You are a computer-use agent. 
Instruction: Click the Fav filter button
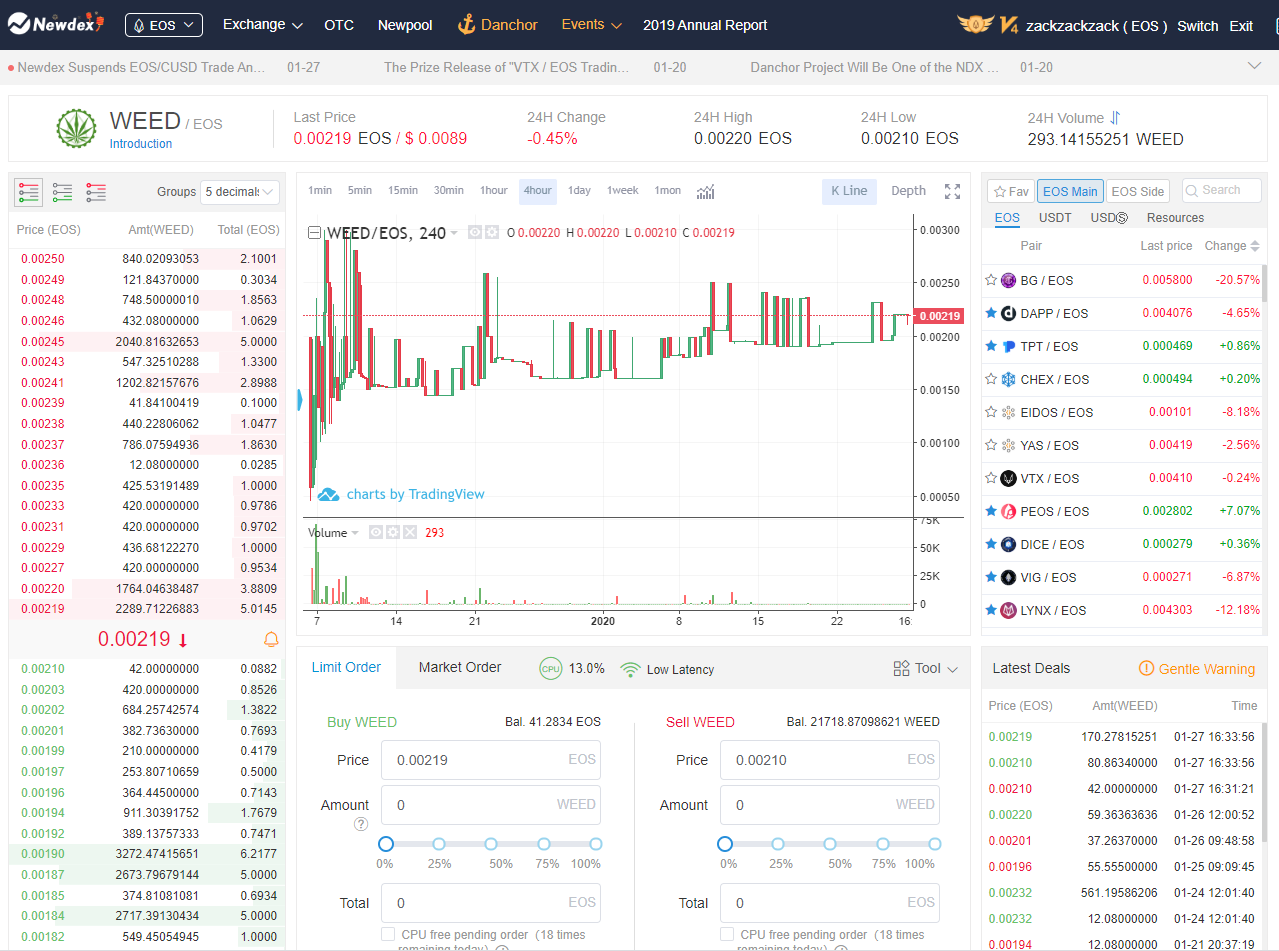click(x=1011, y=191)
